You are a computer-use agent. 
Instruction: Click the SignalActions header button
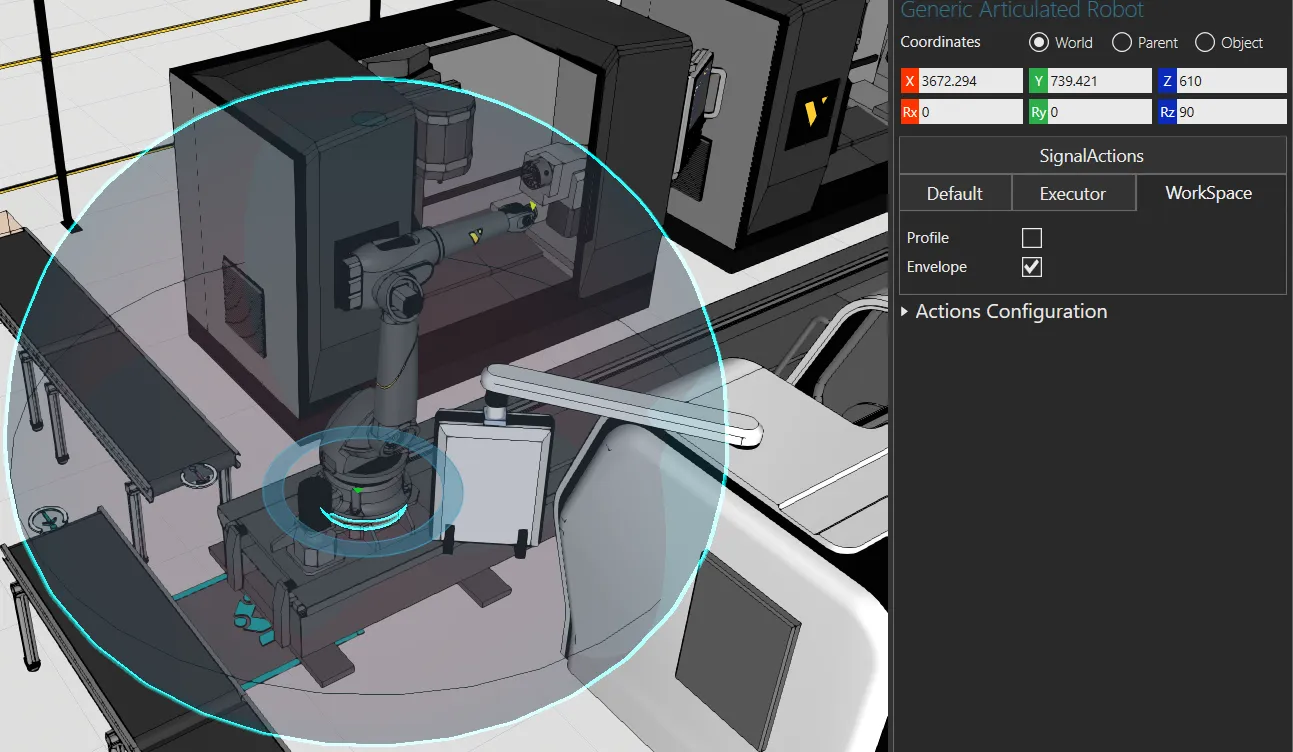(x=1091, y=156)
